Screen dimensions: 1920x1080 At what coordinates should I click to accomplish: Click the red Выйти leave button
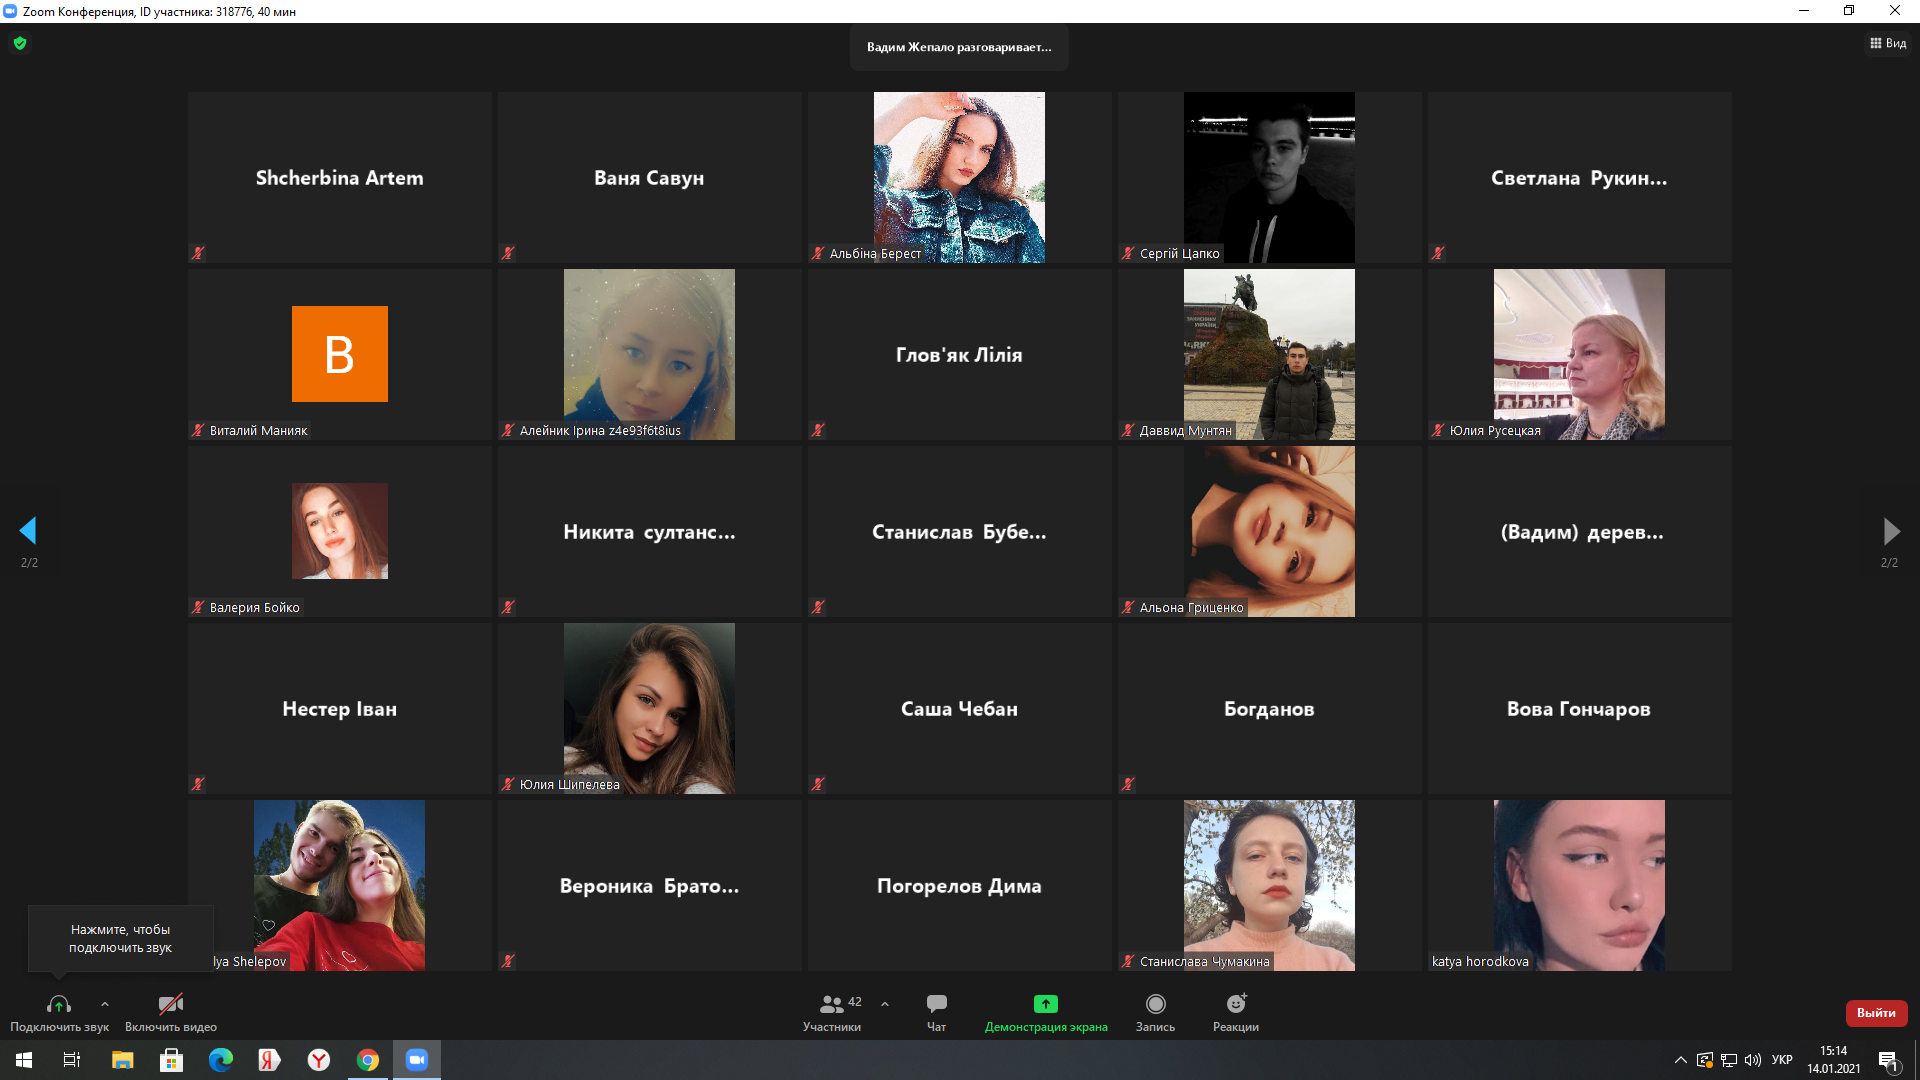(x=1876, y=1013)
